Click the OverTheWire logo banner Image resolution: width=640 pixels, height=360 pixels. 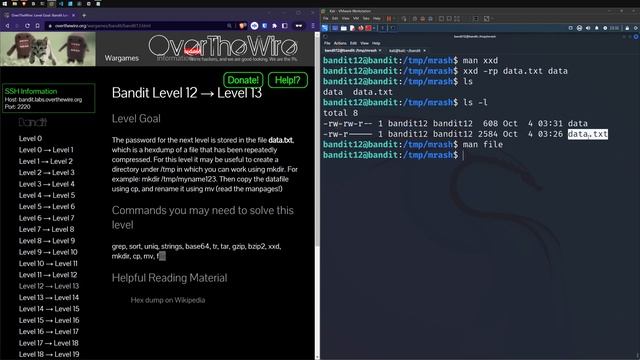coord(223,46)
